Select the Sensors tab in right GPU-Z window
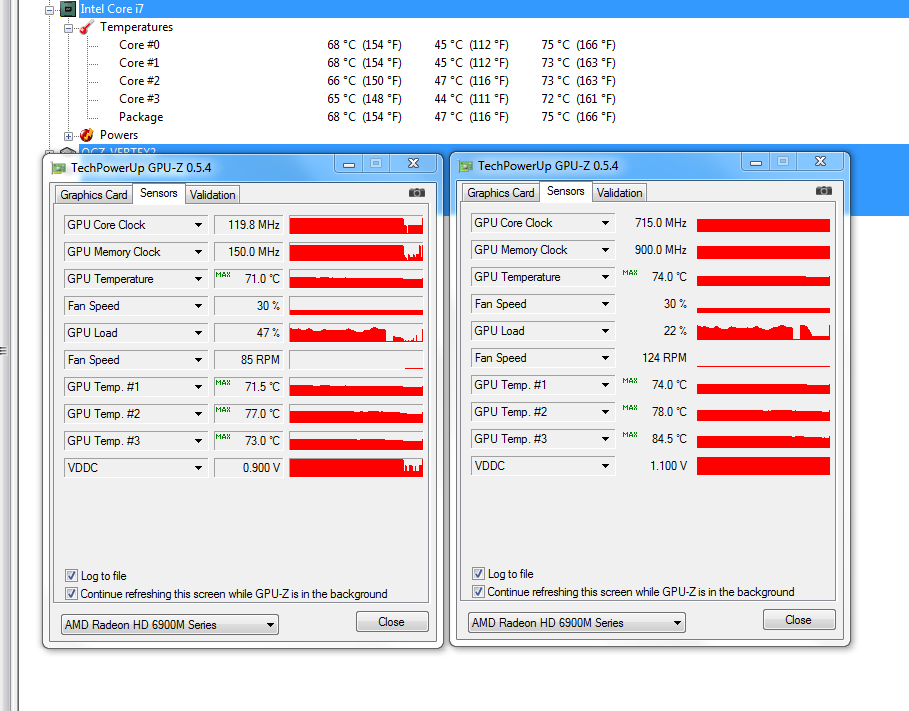 [x=566, y=191]
